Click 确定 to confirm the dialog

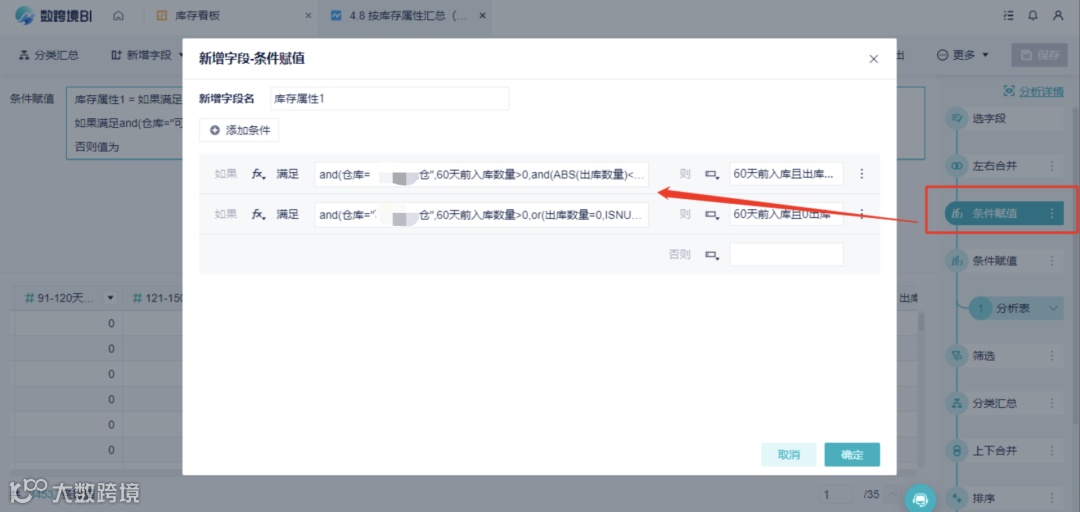pos(852,455)
